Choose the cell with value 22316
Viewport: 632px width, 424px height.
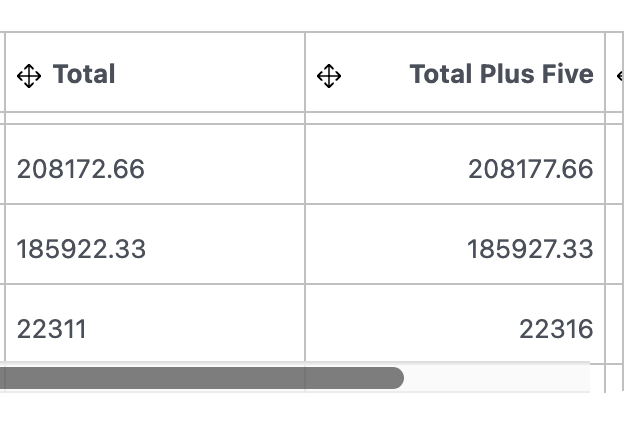[x=455, y=323]
